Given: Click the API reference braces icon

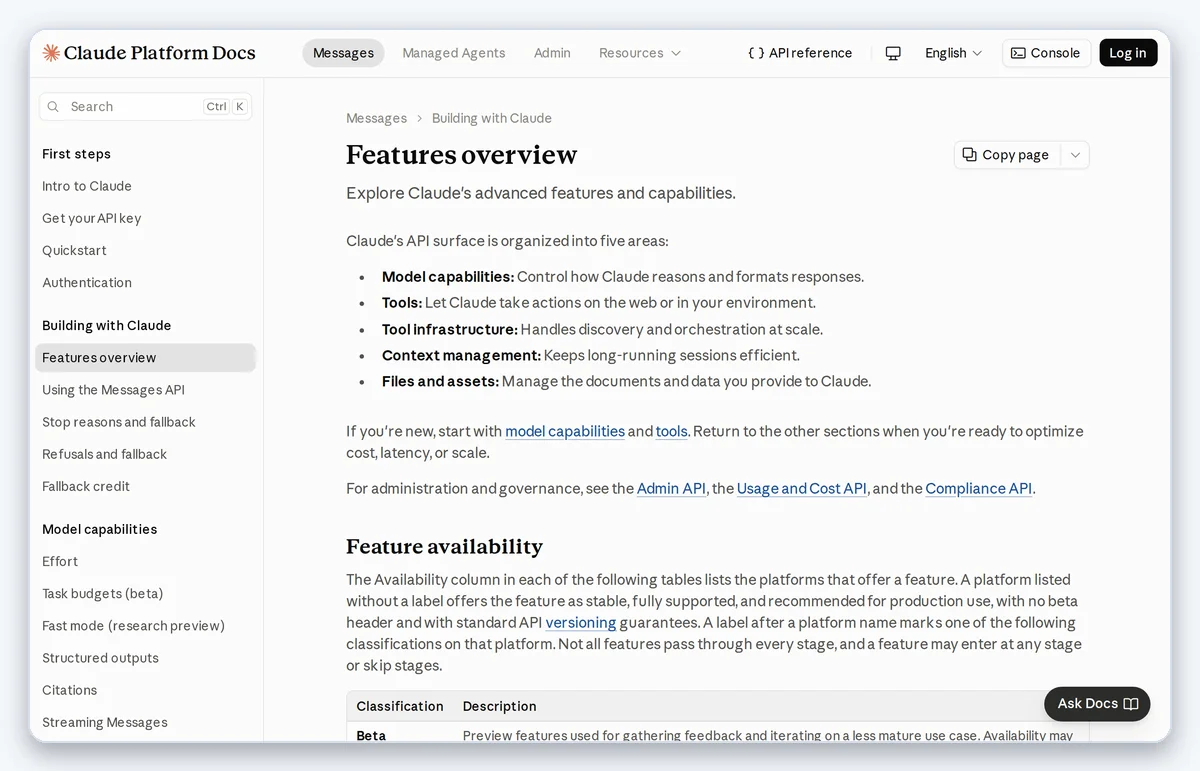Looking at the screenshot, I should (x=756, y=53).
